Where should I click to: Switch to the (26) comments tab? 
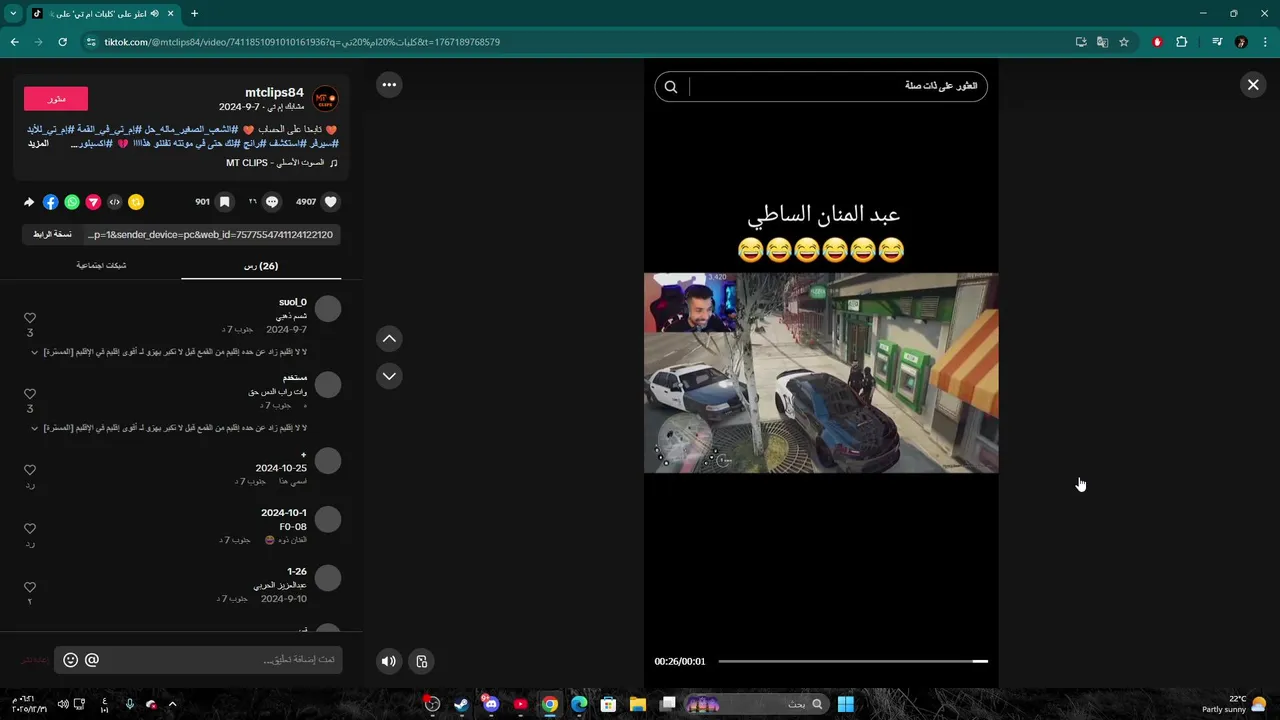[261, 266]
